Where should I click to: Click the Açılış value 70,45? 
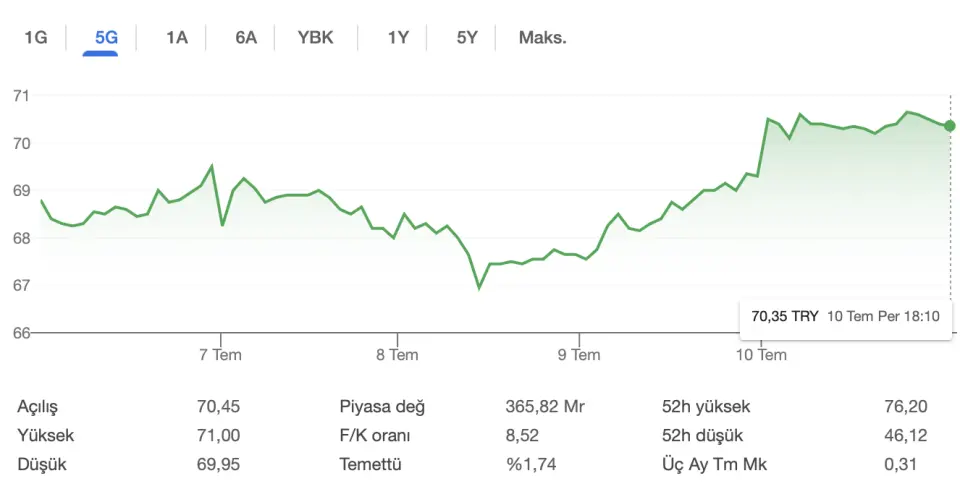coord(219,406)
